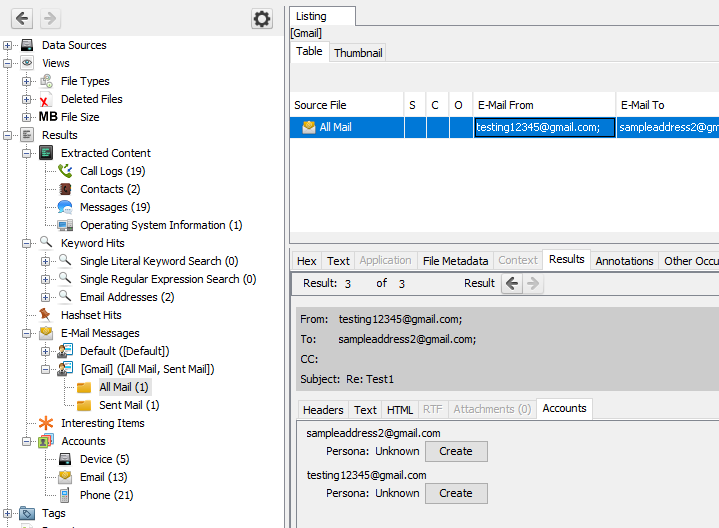This screenshot has width=719, height=528.
Task: Click the back navigation arrow
Action: pos(22,19)
